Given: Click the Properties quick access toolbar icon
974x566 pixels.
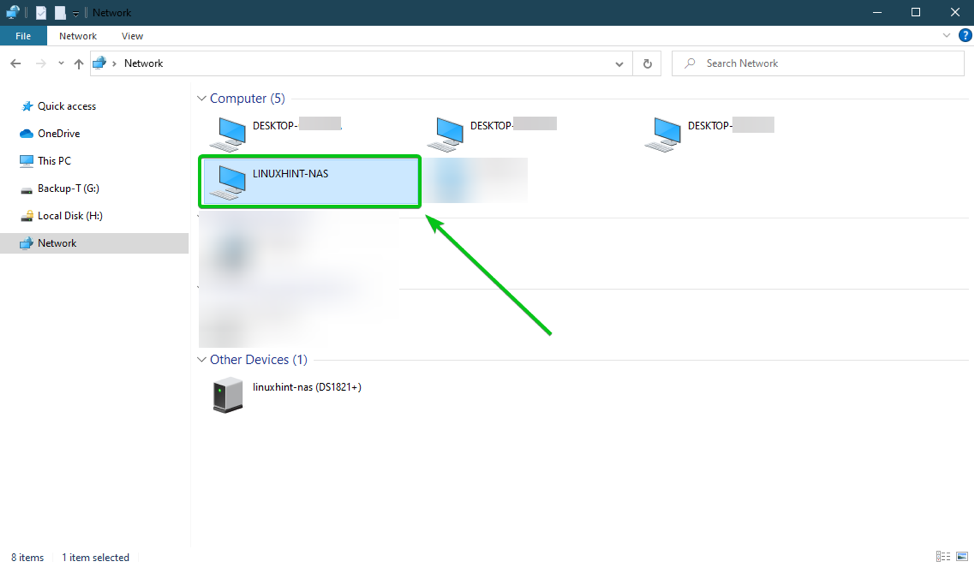Looking at the screenshot, I should pyautogui.click(x=41, y=12).
